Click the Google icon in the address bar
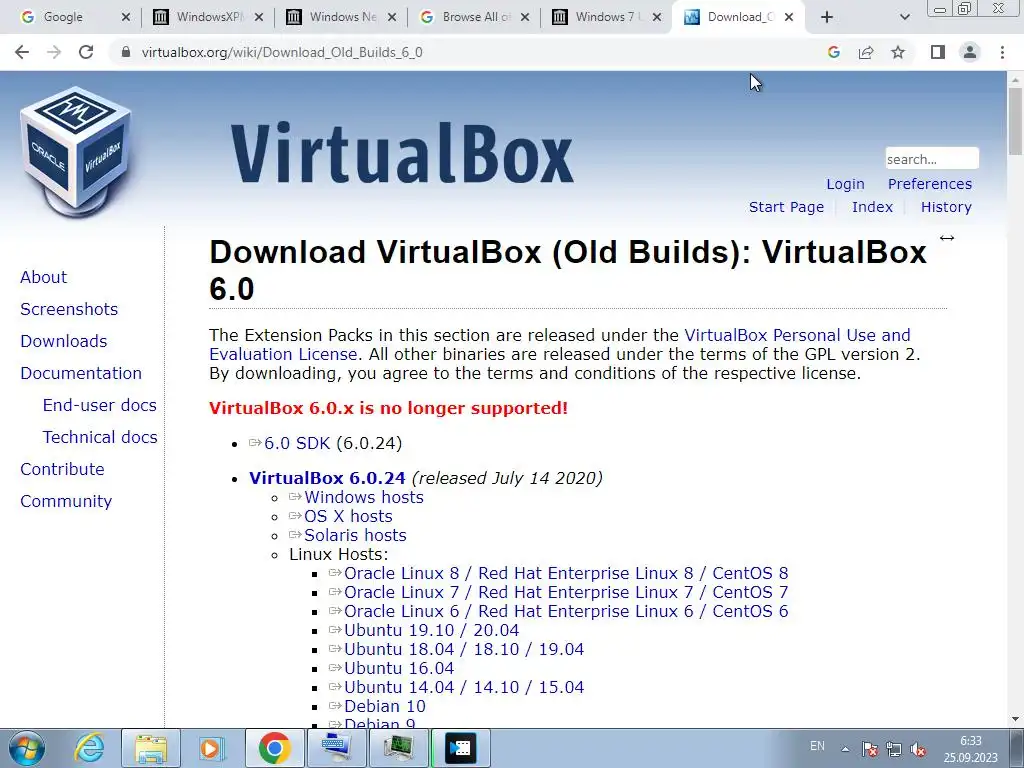Viewport: 1024px width, 768px height. click(834, 52)
